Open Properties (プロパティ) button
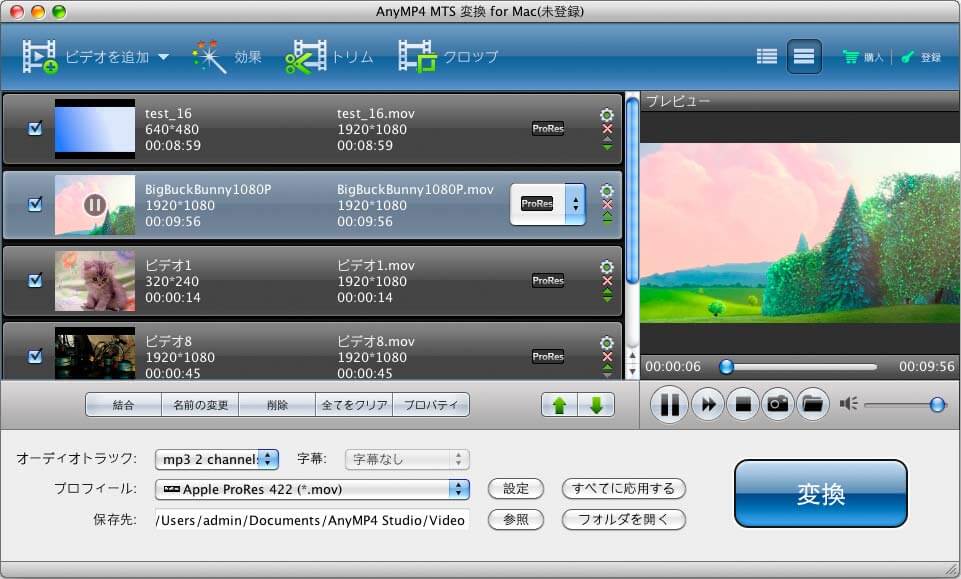Image resolution: width=961 pixels, height=579 pixels. [431, 405]
